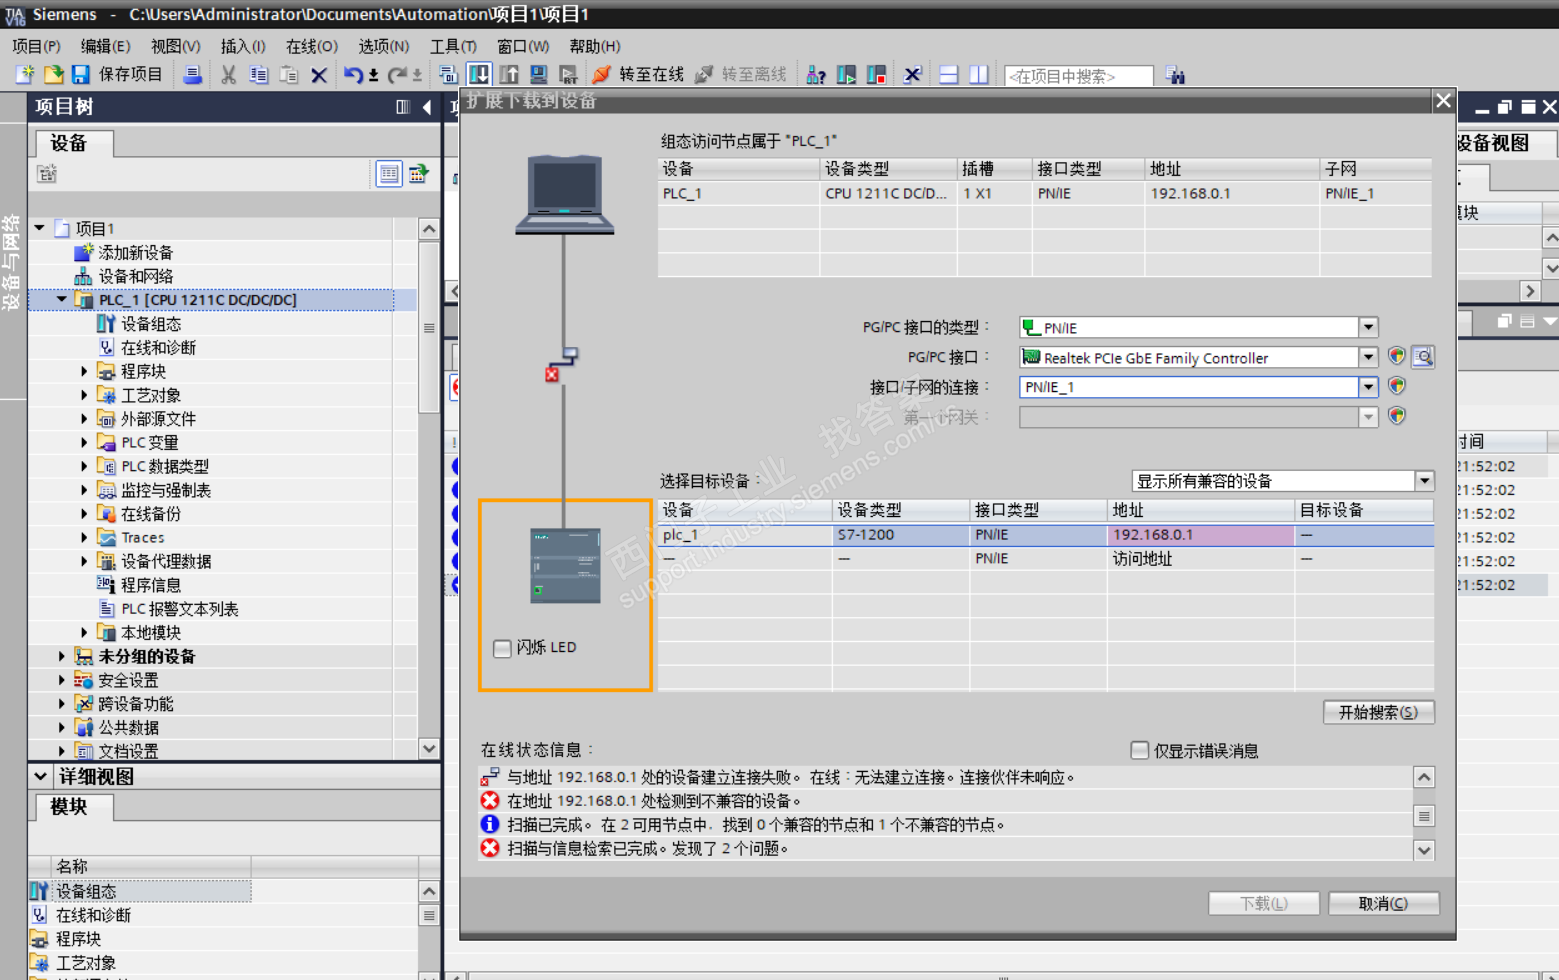Click the start CPU toolbar icon
Image resolution: width=1559 pixels, height=980 pixels.
846,75
